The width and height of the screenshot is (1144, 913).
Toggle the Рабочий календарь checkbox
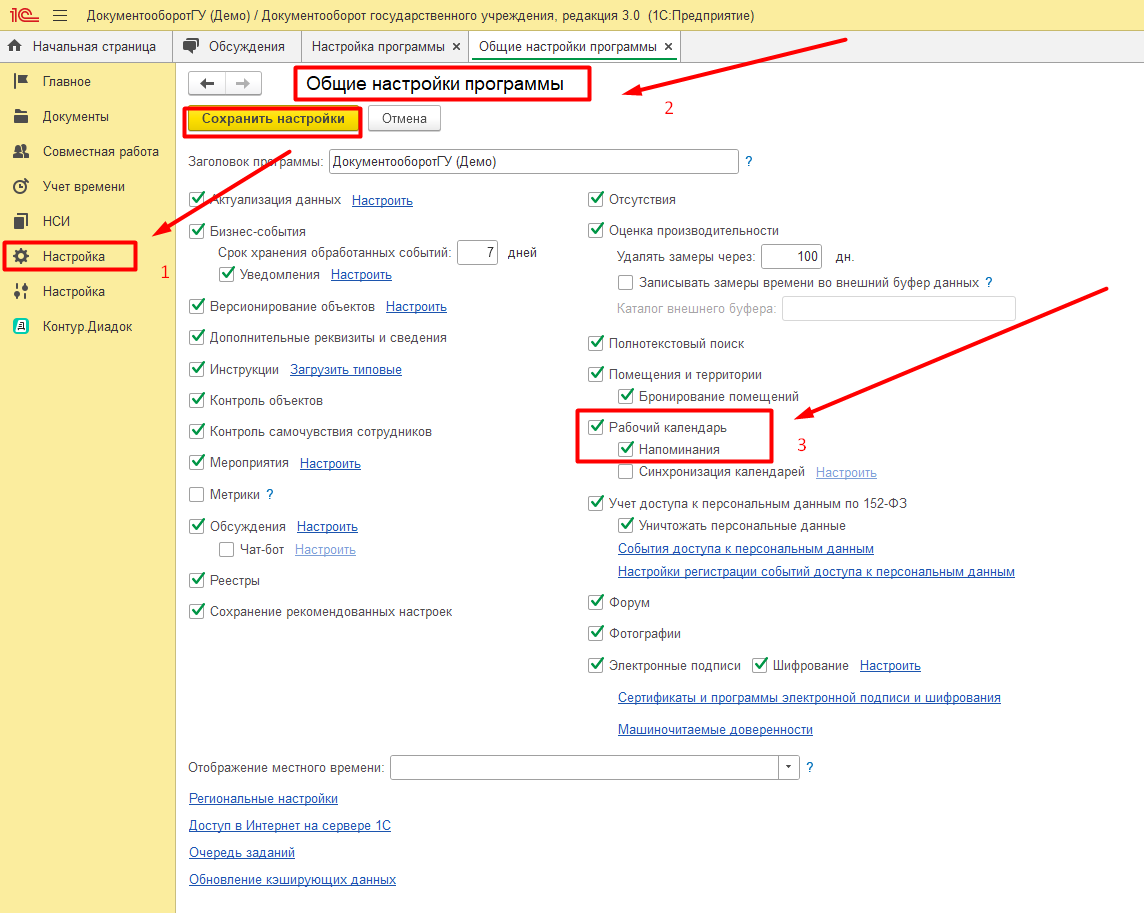[x=595, y=426]
